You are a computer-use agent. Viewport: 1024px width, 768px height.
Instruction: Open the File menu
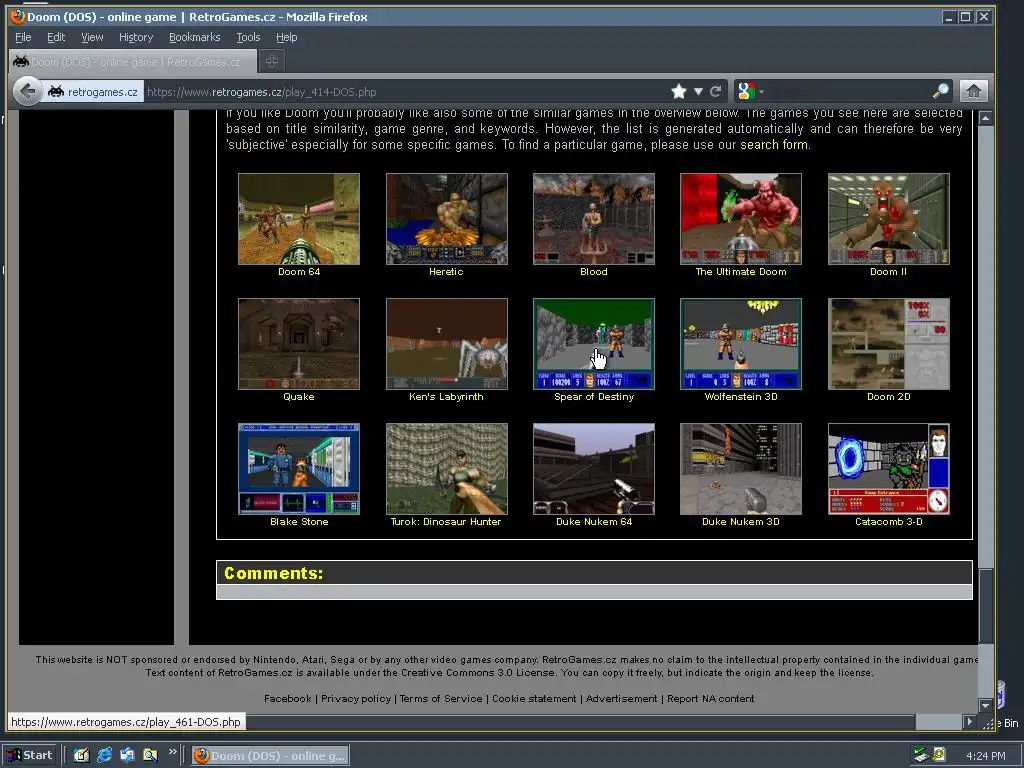(23, 37)
